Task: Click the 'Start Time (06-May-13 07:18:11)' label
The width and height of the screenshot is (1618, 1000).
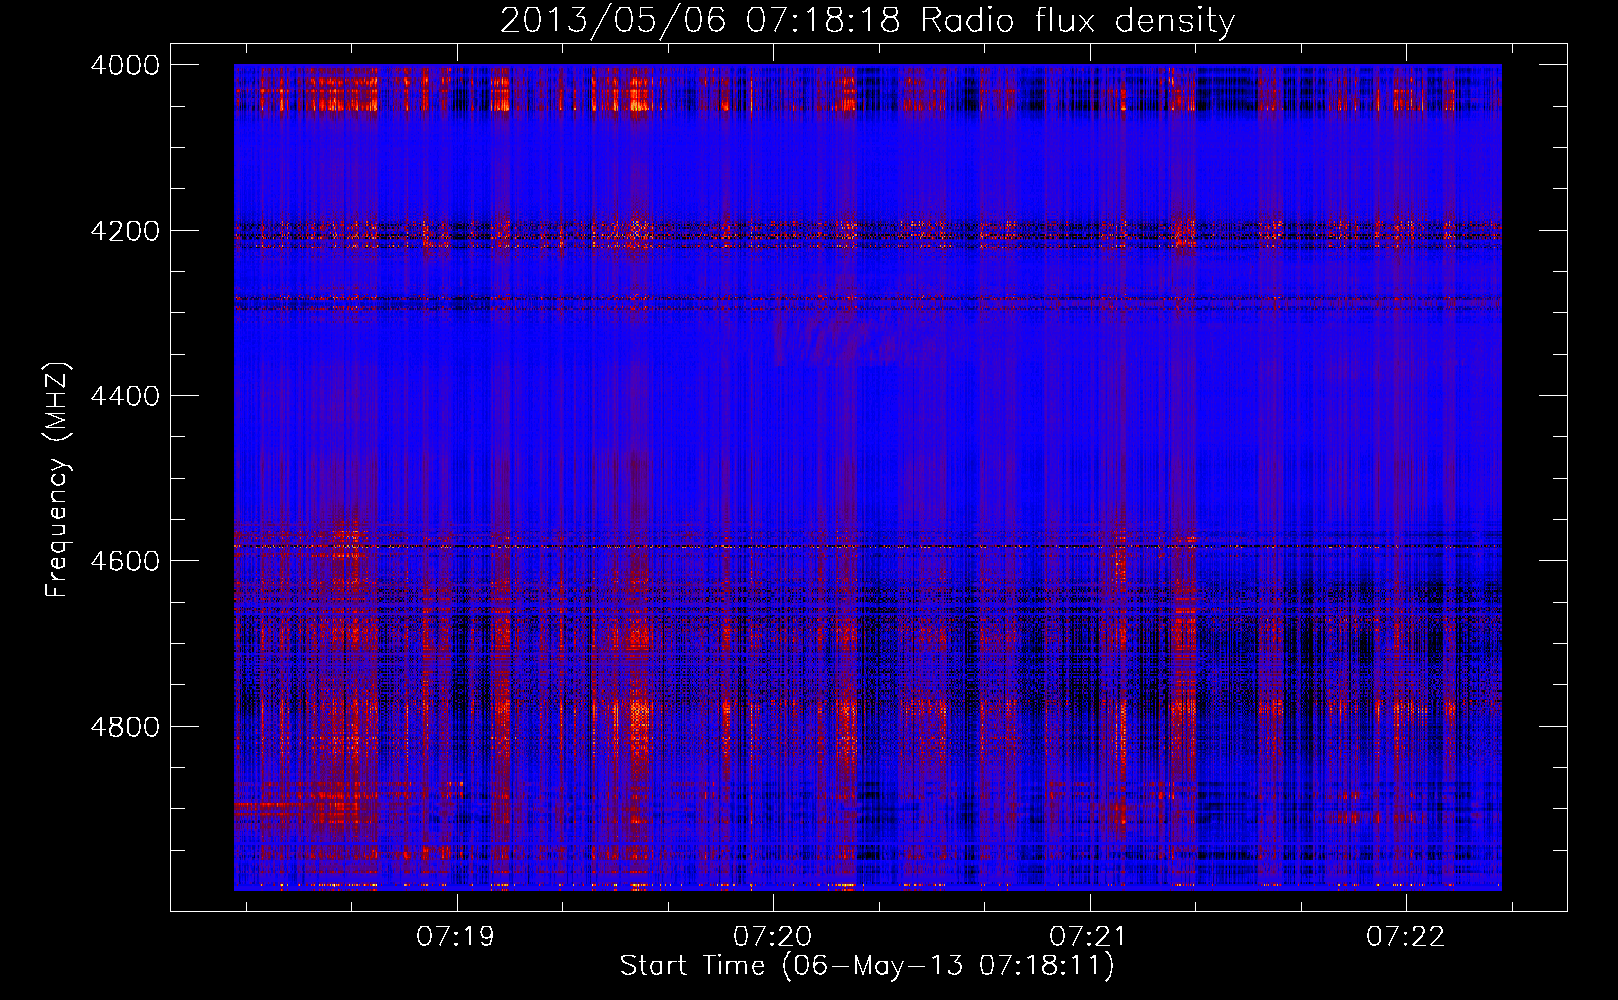Action: point(867,966)
